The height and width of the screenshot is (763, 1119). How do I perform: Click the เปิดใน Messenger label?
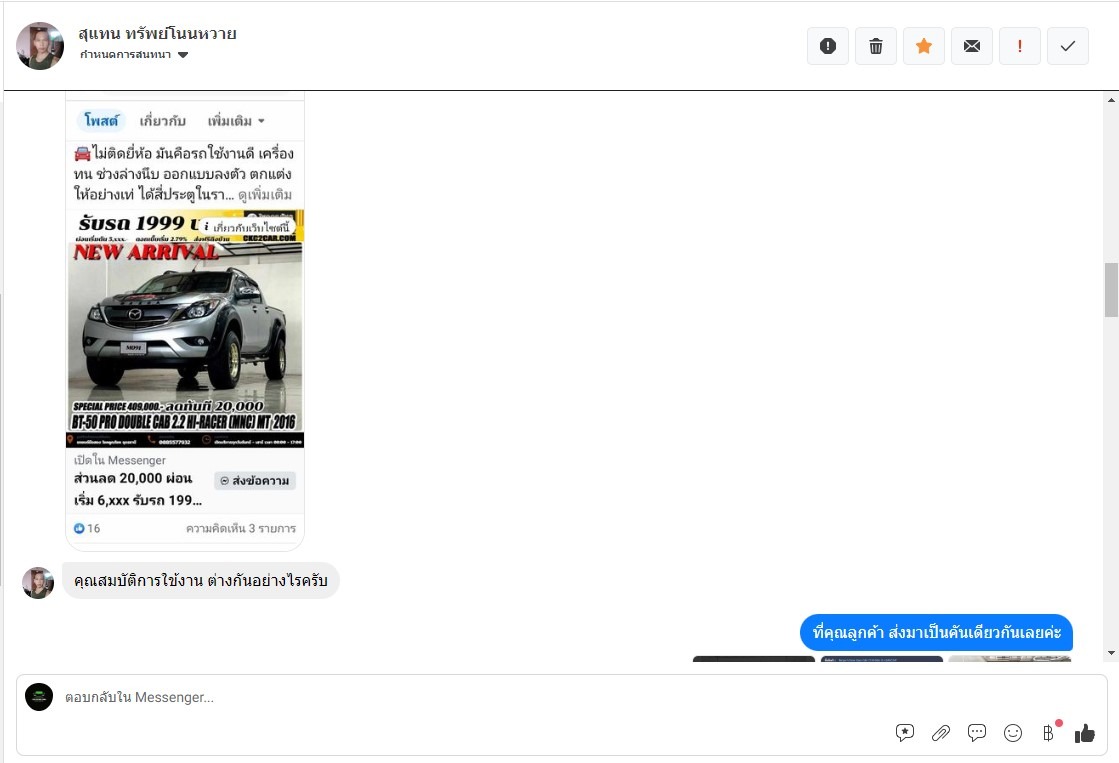[120, 460]
